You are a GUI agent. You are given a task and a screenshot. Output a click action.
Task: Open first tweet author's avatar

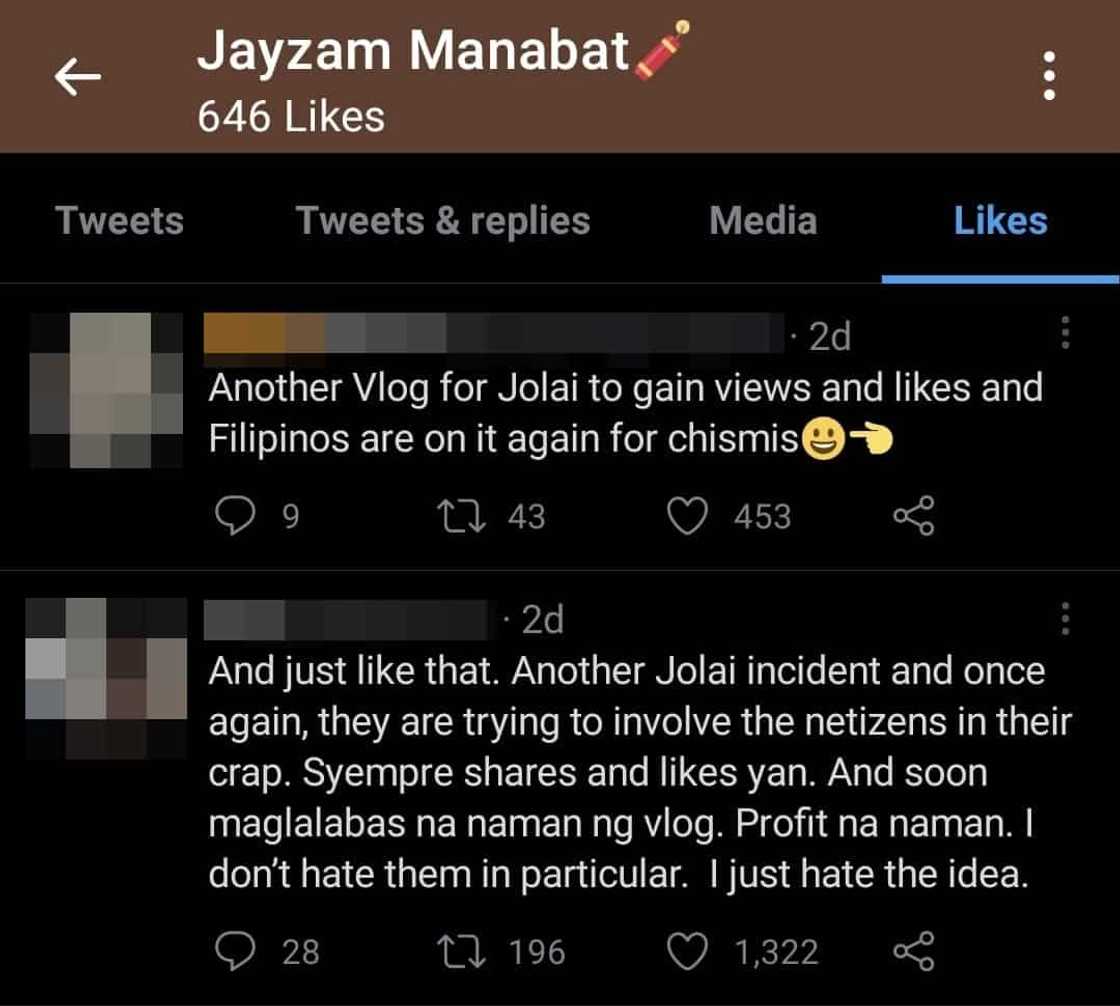106,390
